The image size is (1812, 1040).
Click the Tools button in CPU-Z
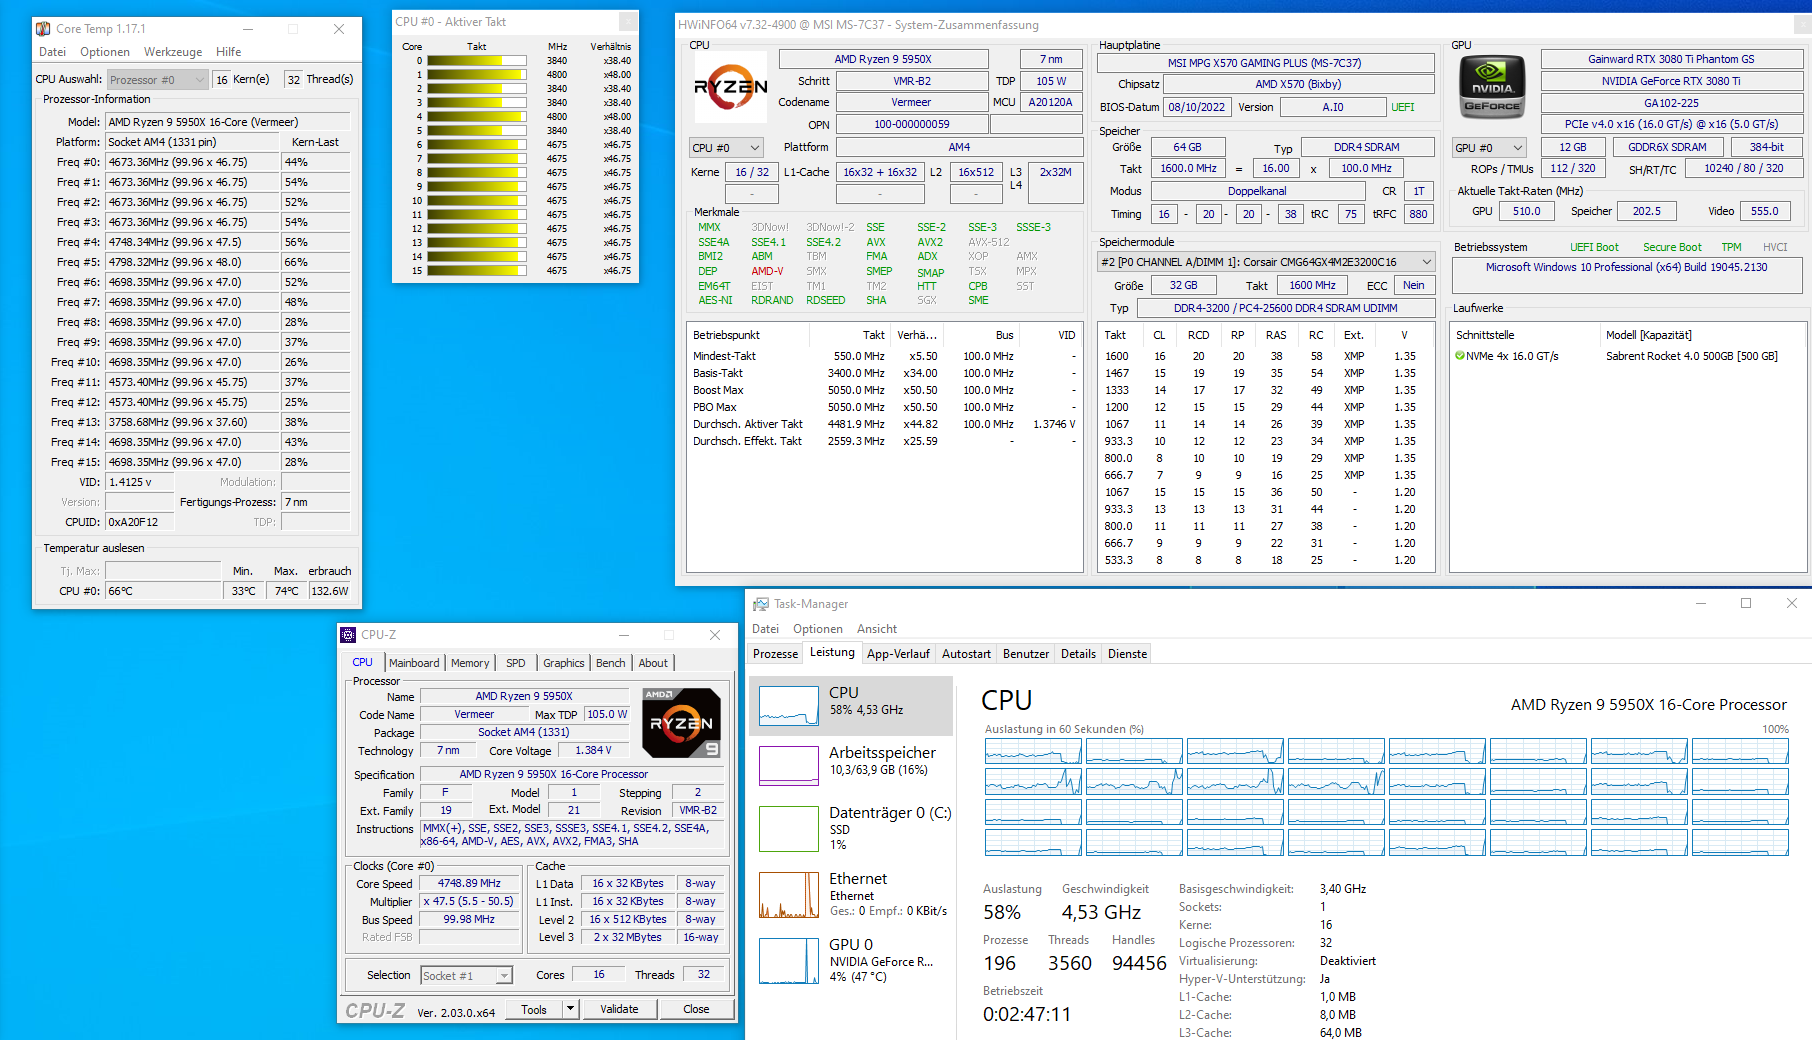(534, 1009)
